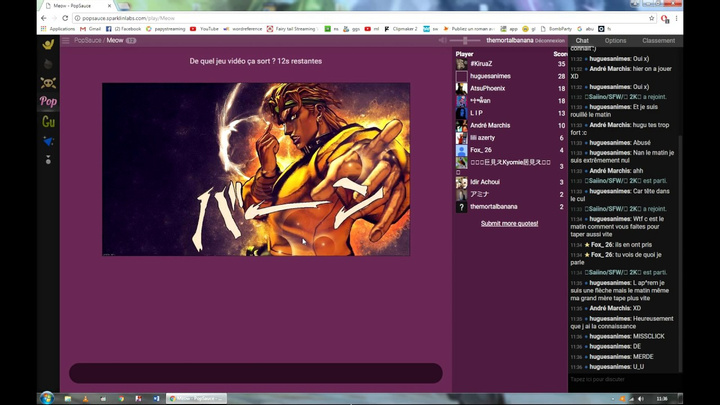Click the Déconnexion logout link
This screenshot has height=405, width=720.
550,41
